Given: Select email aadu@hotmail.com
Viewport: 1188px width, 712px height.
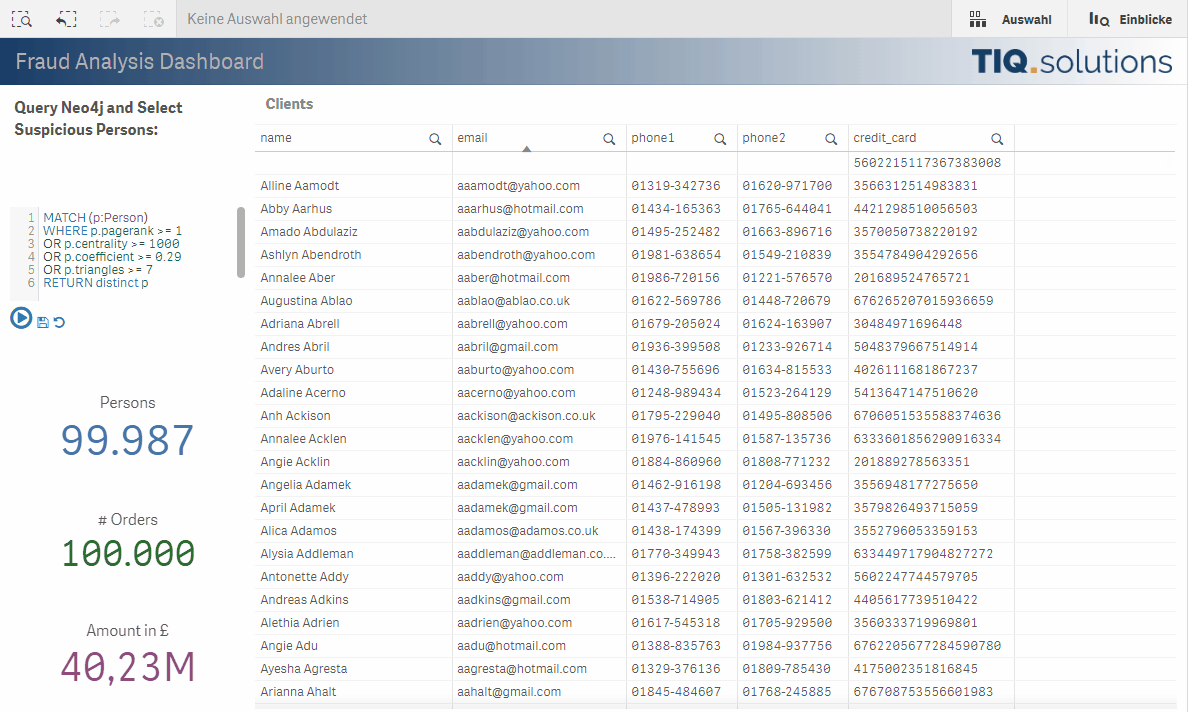Looking at the screenshot, I should pyautogui.click(x=511, y=645).
